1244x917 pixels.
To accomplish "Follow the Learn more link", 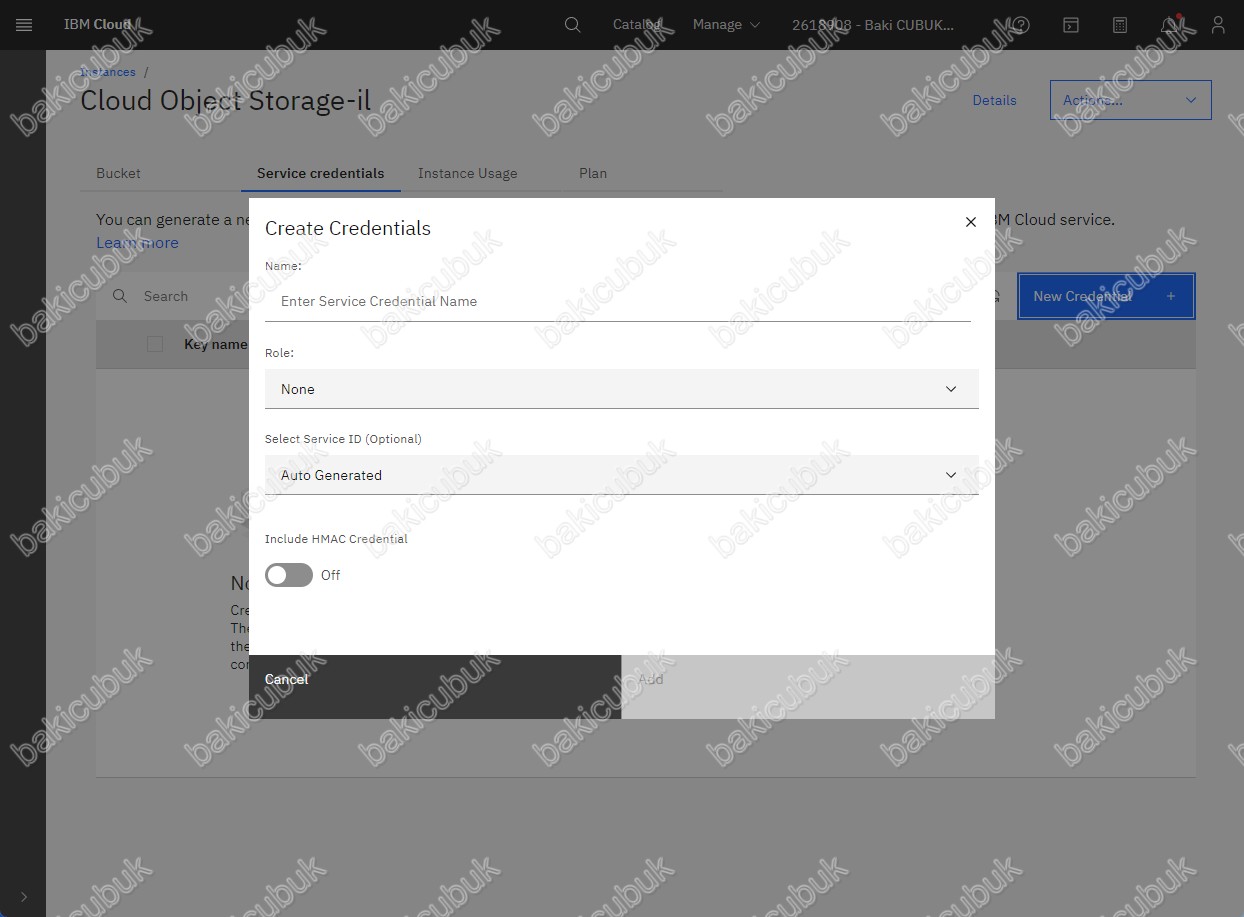I will 137,243.
